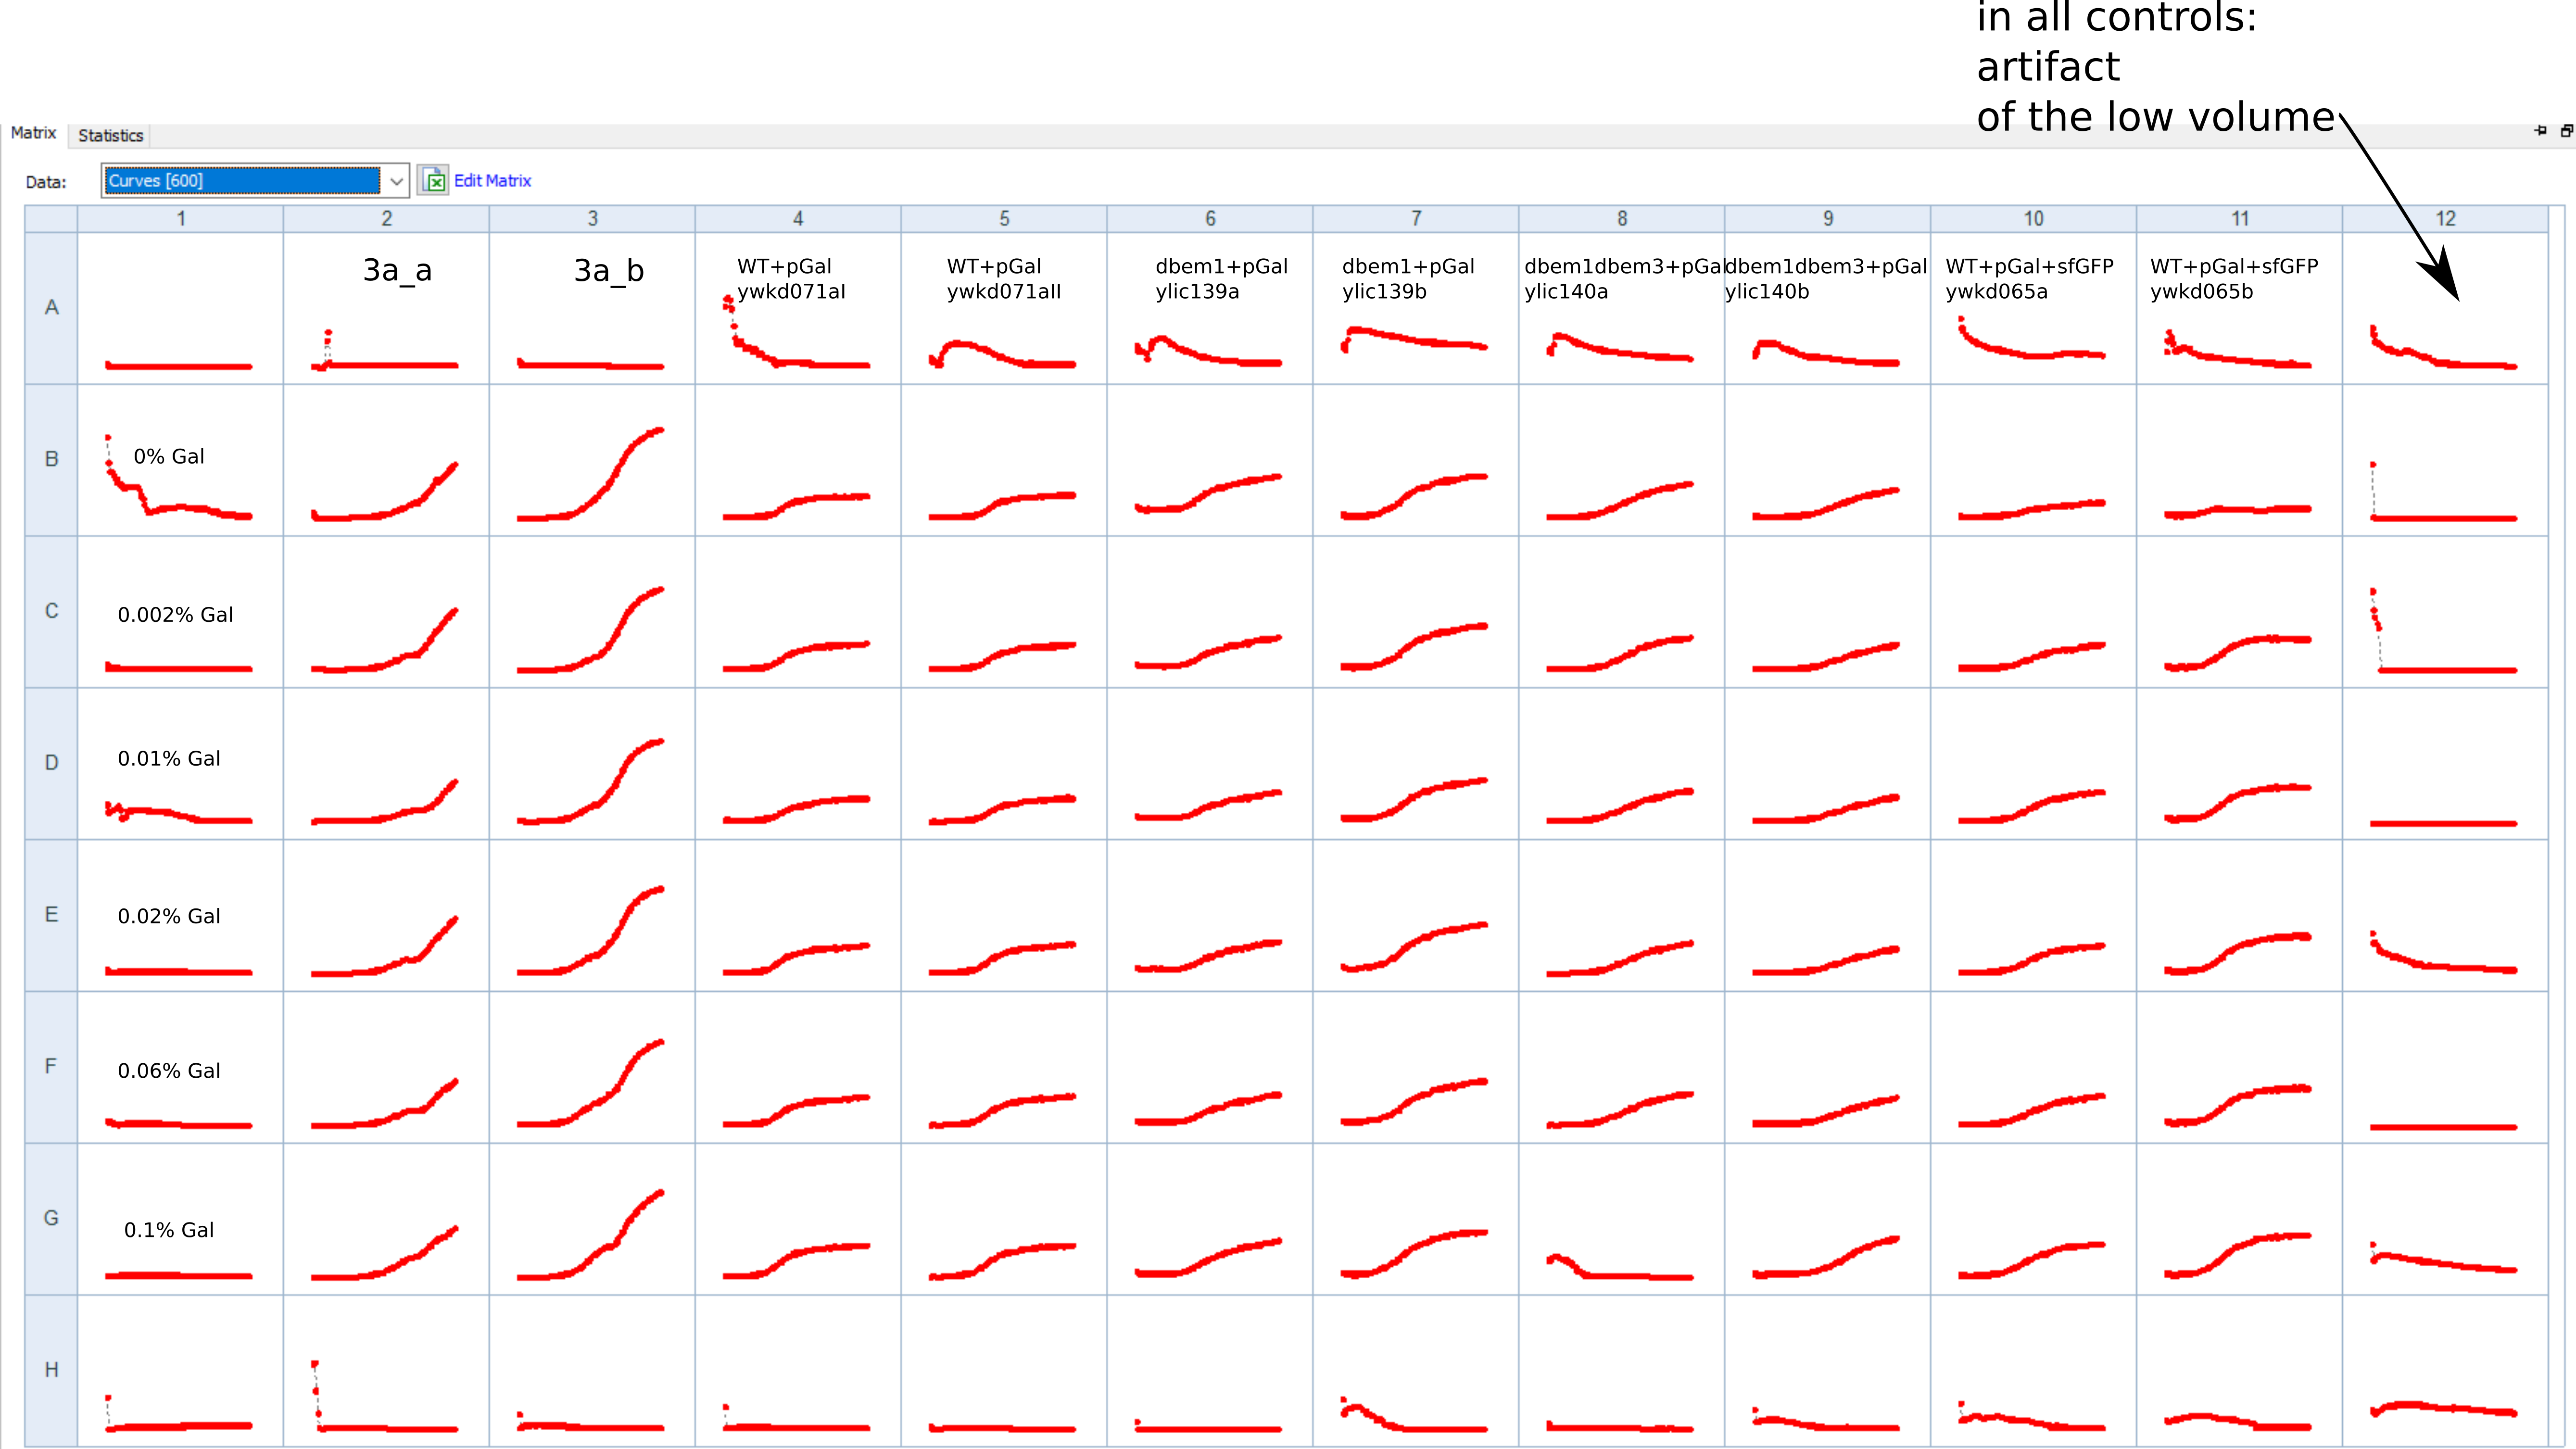This screenshot has width=2576, height=1449.
Task: Open well H2 curve with initial spike
Action: point(387,1371)
